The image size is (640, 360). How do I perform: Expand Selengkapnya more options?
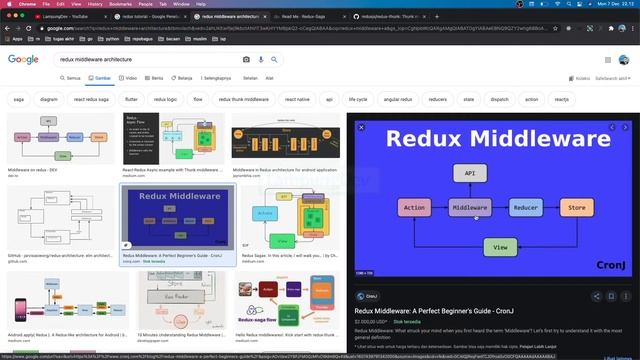[216, 78]
